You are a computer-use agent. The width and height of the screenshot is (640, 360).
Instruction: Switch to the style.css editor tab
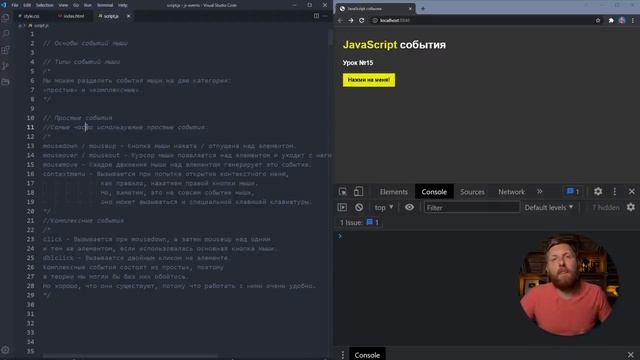[31, 16]
